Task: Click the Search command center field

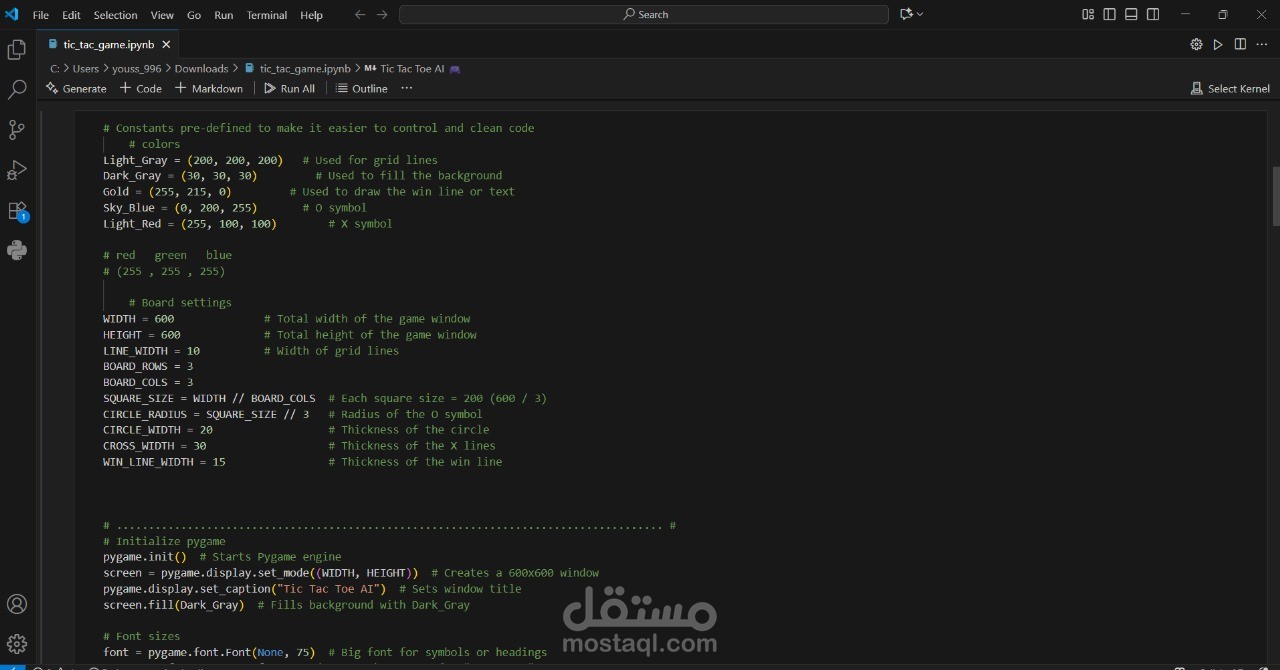Action: [644, 14]
